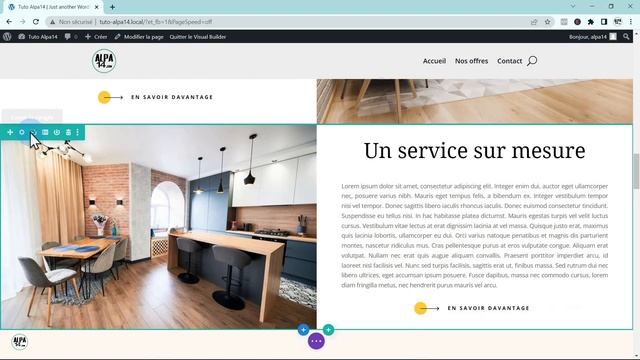Go back with browser back arrow

(x=9, y=22)
